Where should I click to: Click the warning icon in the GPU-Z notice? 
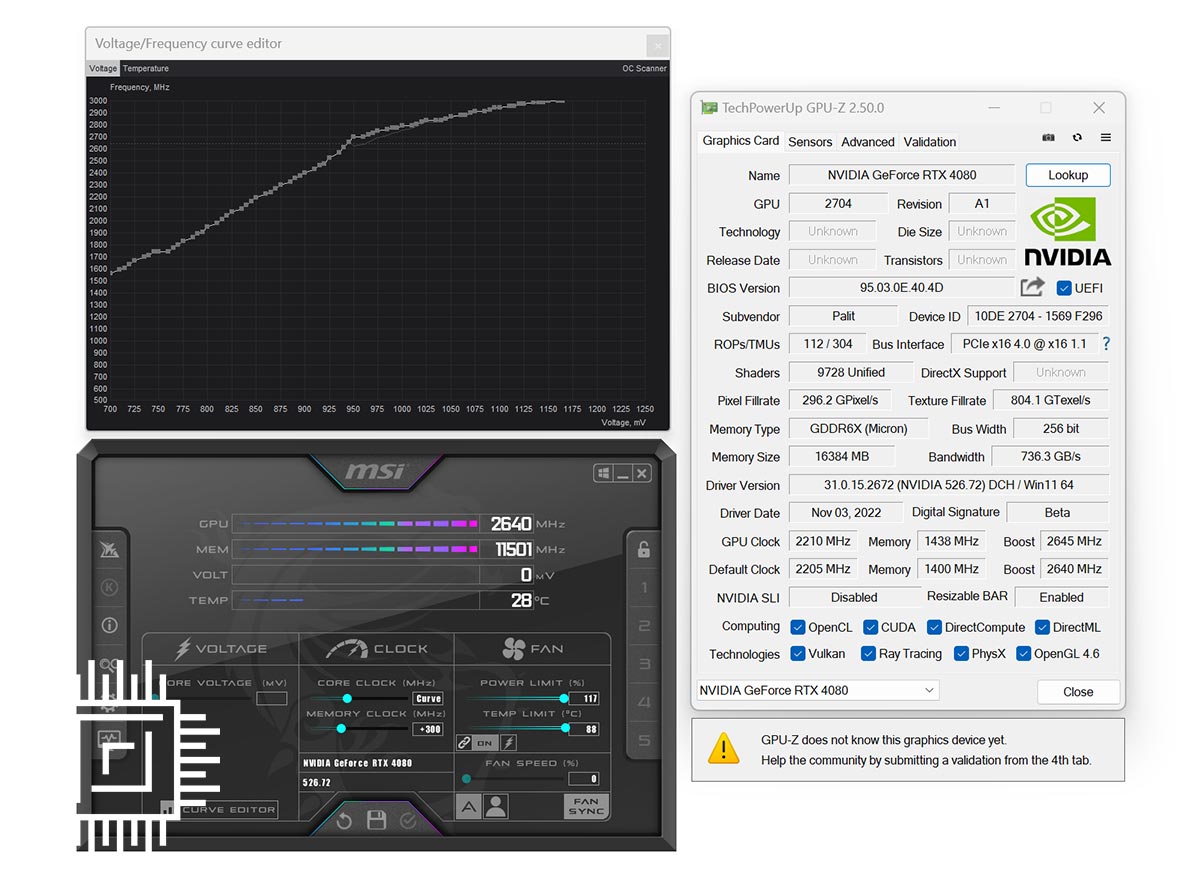click(723, 748)
